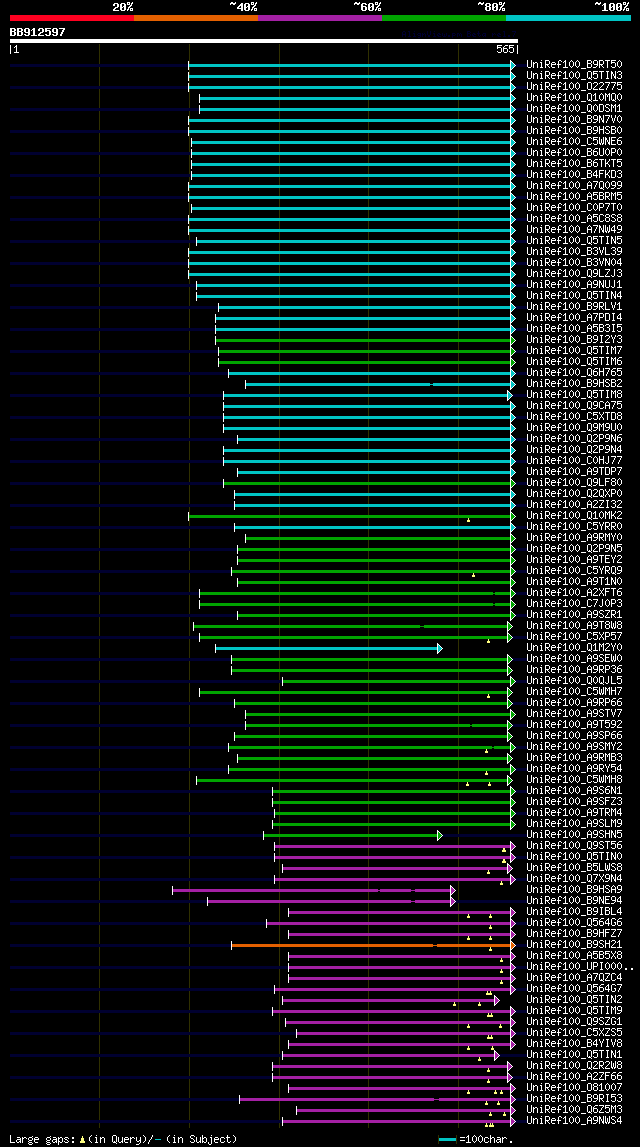The image size is (640, 1147).
Task: Open hit UniRef100_O22775
Action: coord(574,87)
